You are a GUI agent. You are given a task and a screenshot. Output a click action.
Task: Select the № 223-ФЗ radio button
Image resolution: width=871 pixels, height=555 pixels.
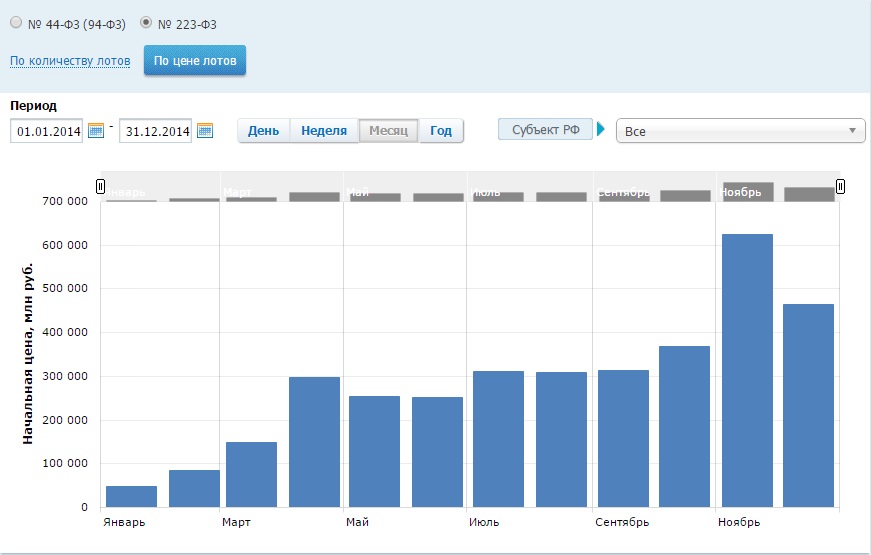tap(146, 22)
